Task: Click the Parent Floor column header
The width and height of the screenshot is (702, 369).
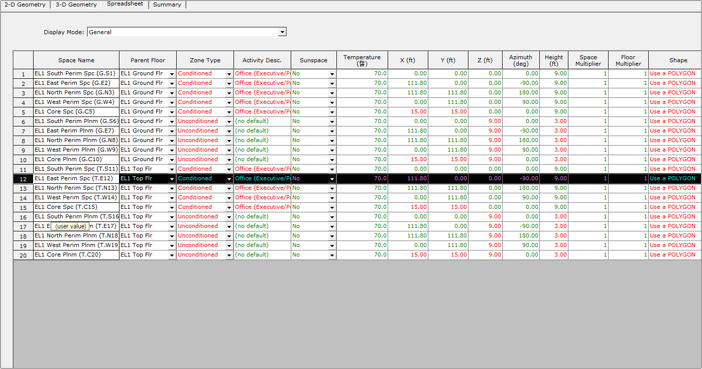Action: [x=148, y=60]
